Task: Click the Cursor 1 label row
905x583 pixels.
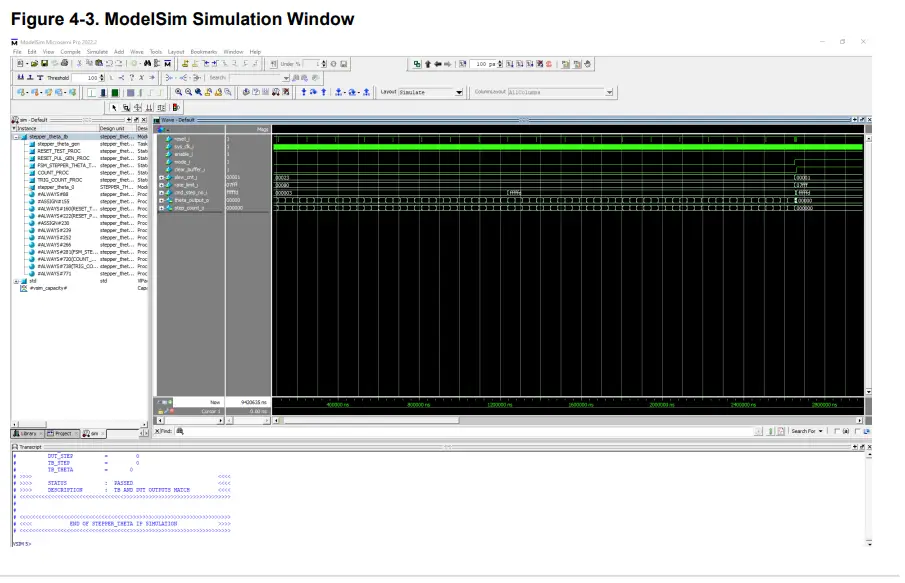Action: tap(211, 411)
